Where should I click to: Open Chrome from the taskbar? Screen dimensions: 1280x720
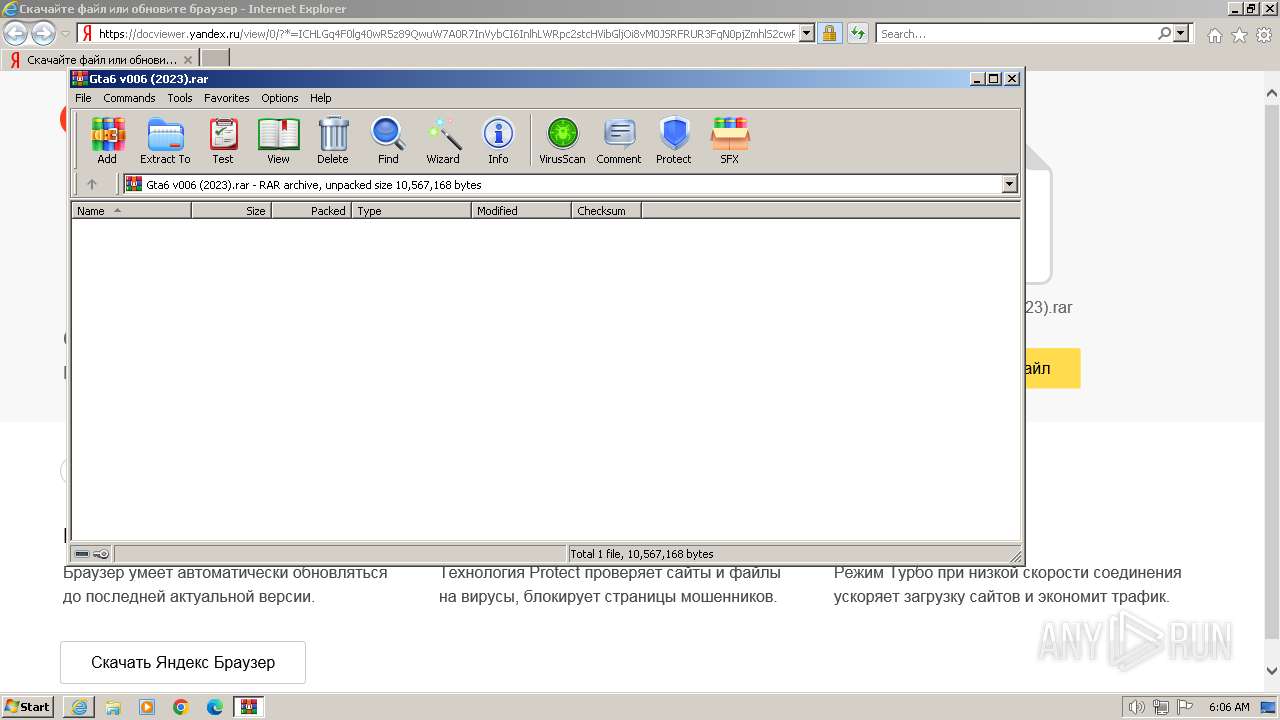tap(181, 707)
